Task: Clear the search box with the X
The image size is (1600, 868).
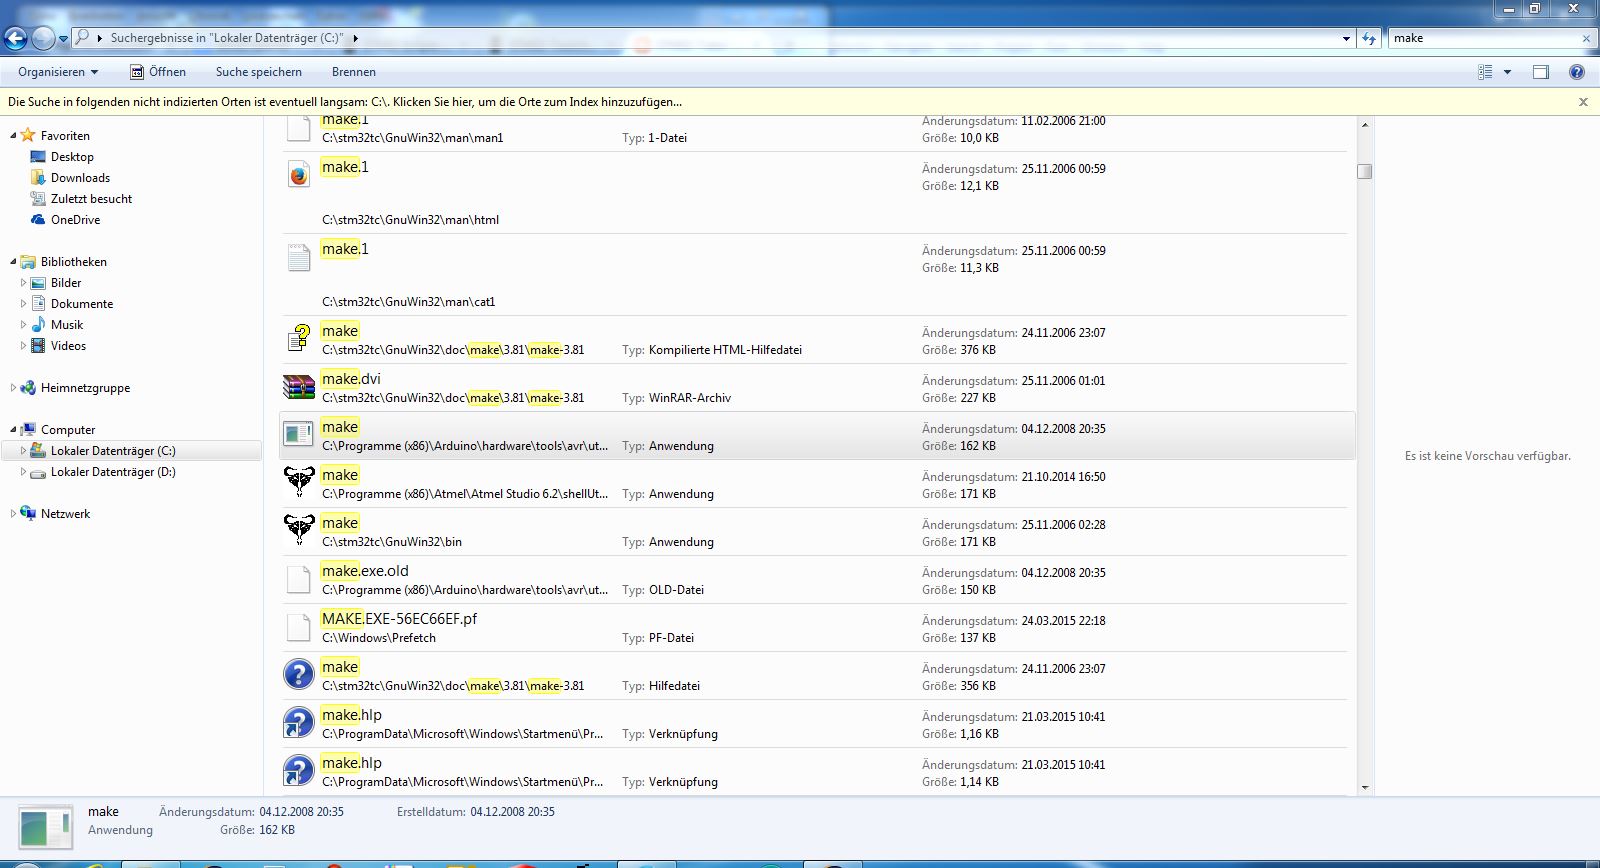Action: coord(1585,38)
